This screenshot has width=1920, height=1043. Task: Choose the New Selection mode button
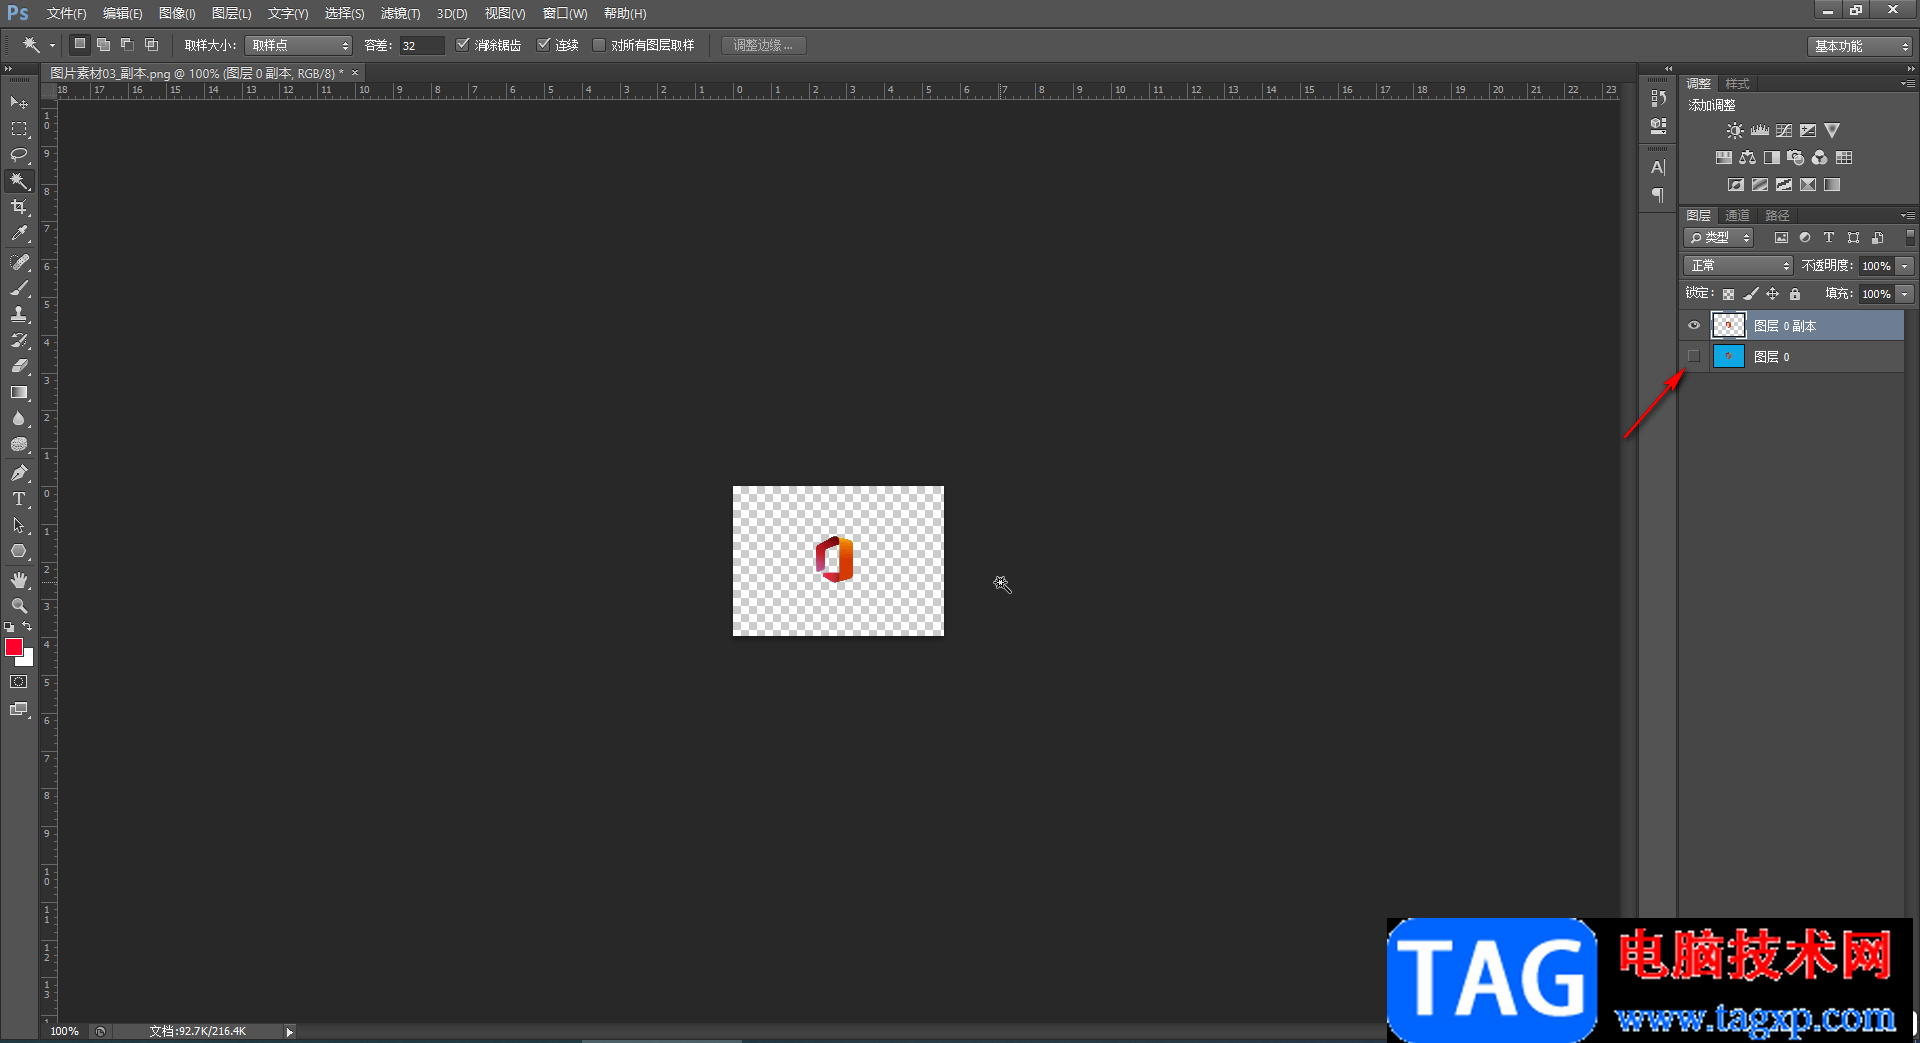80,45
